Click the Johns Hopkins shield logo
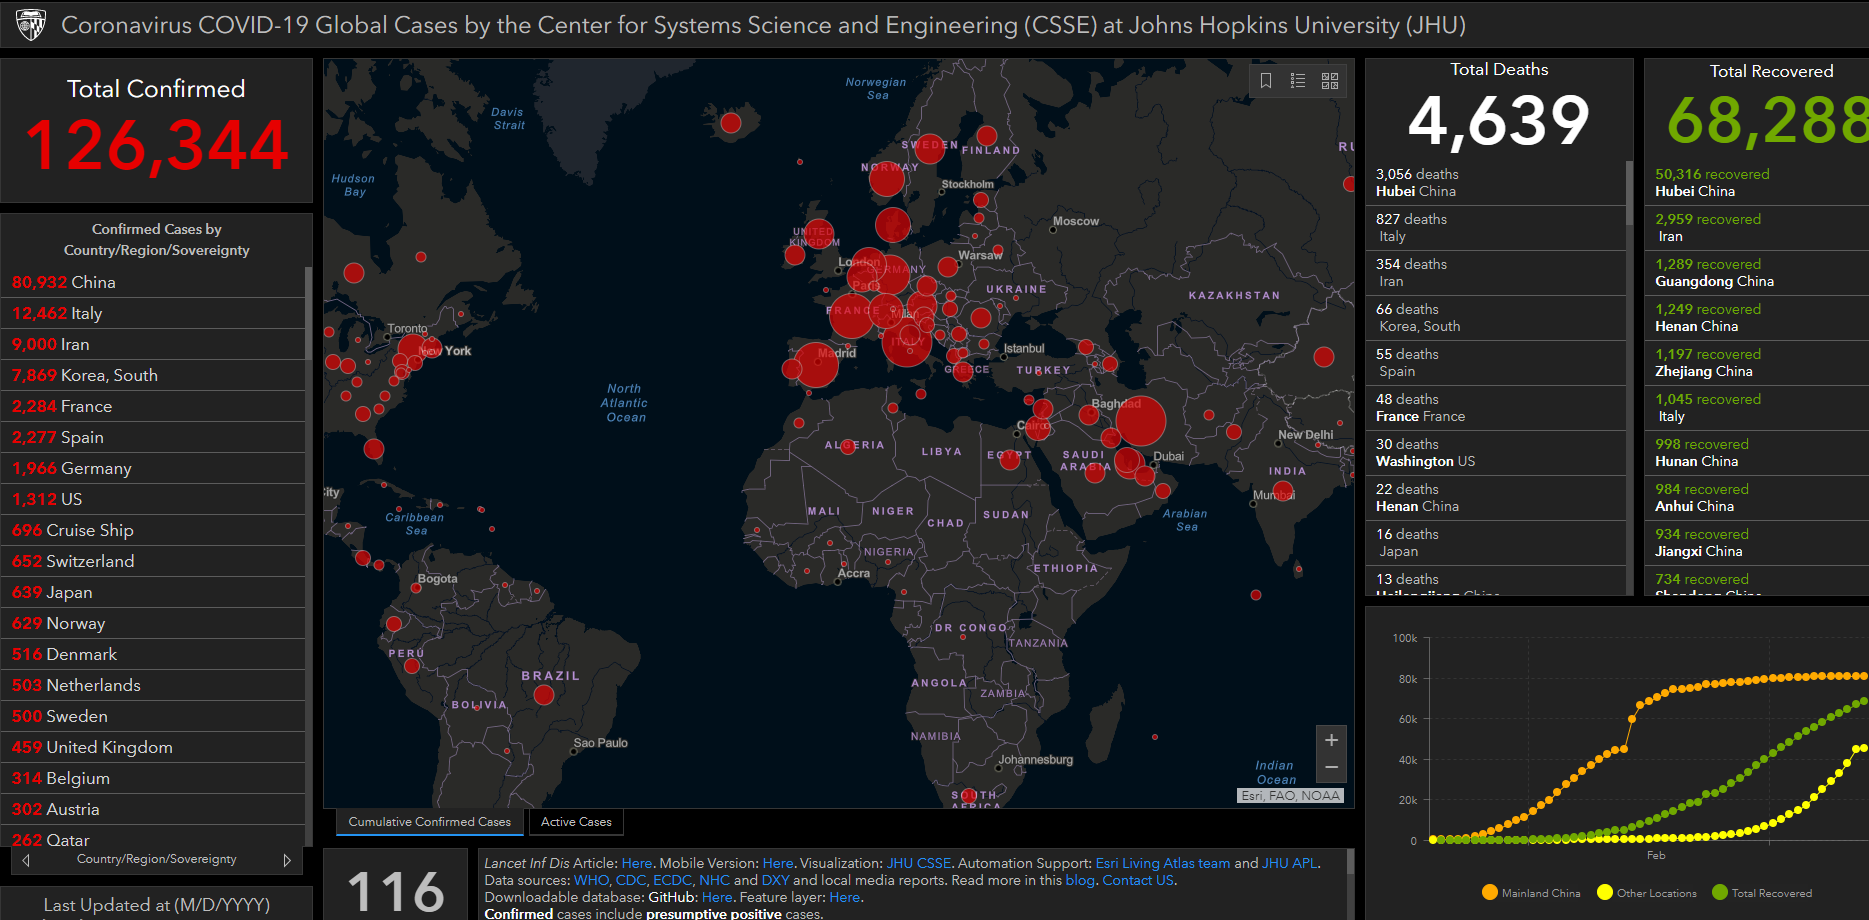 pos(31,25)
